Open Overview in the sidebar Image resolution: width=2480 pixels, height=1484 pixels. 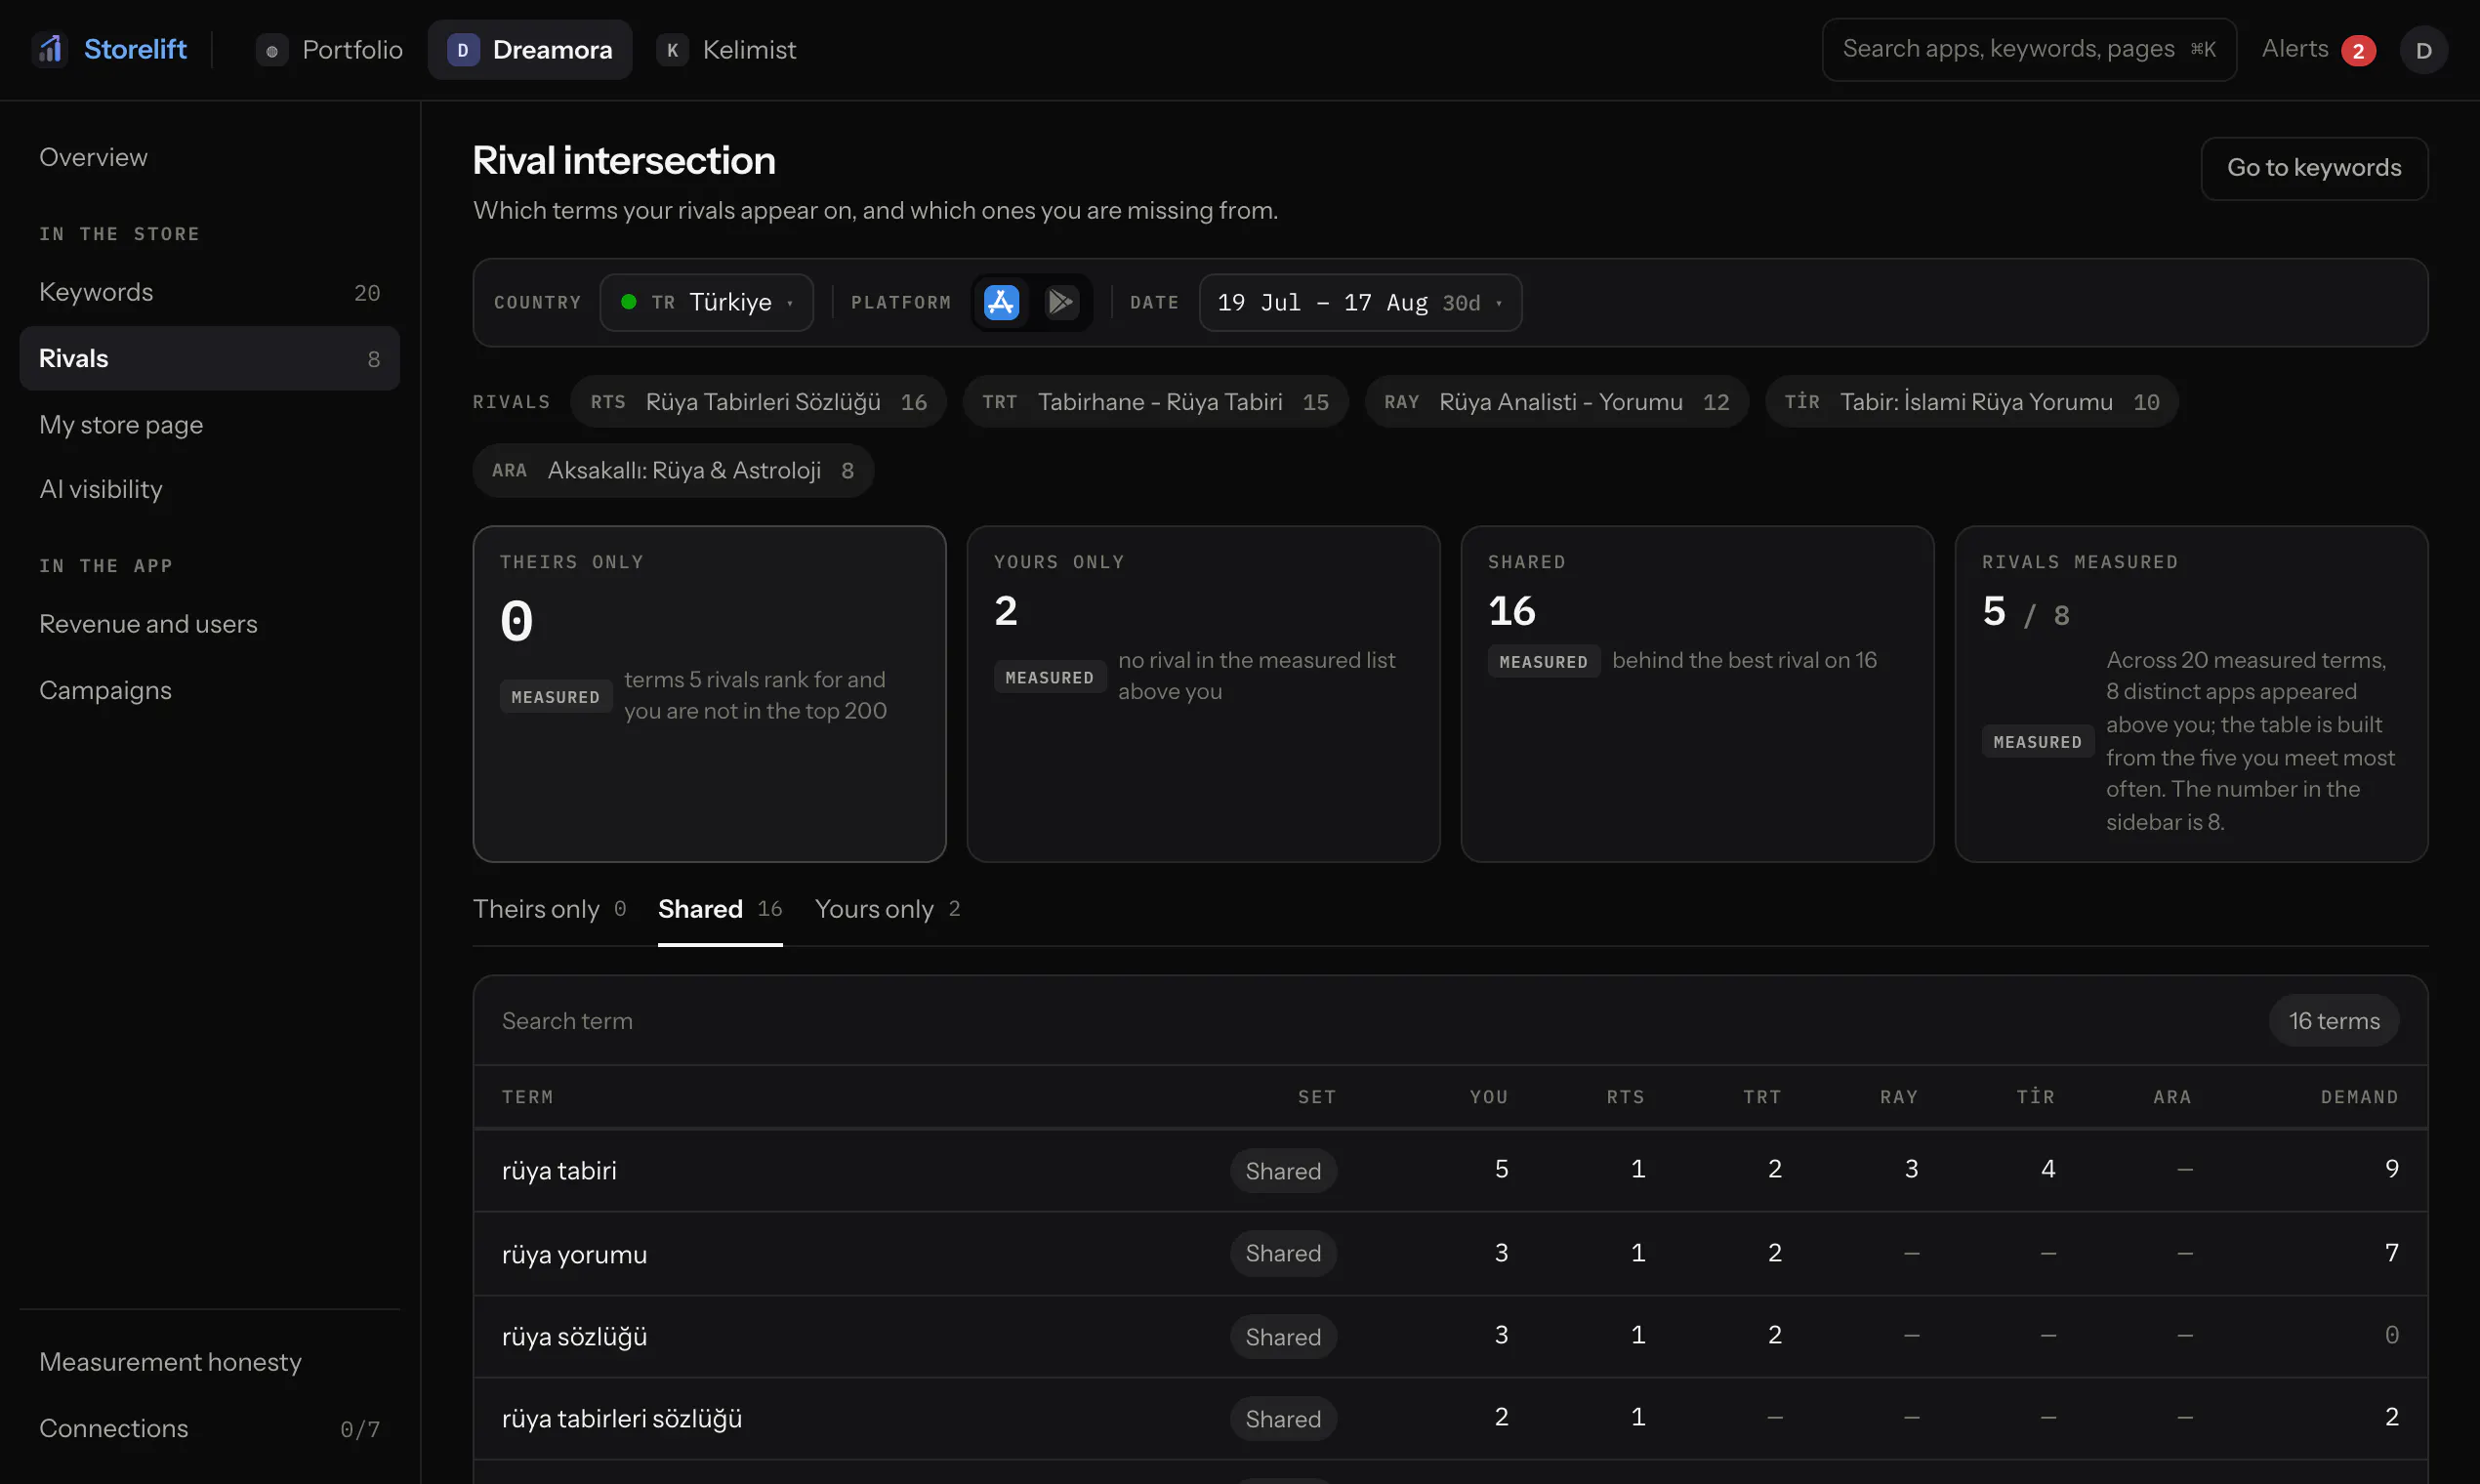(x=209, y=158)
